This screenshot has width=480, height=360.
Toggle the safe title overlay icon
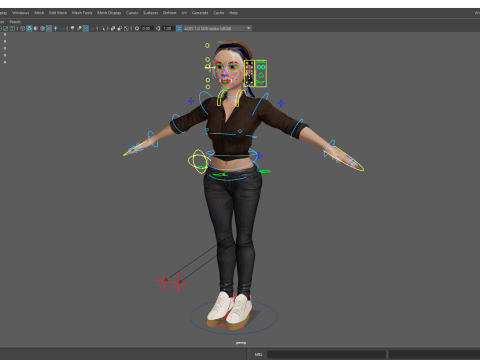click(12, 28)
